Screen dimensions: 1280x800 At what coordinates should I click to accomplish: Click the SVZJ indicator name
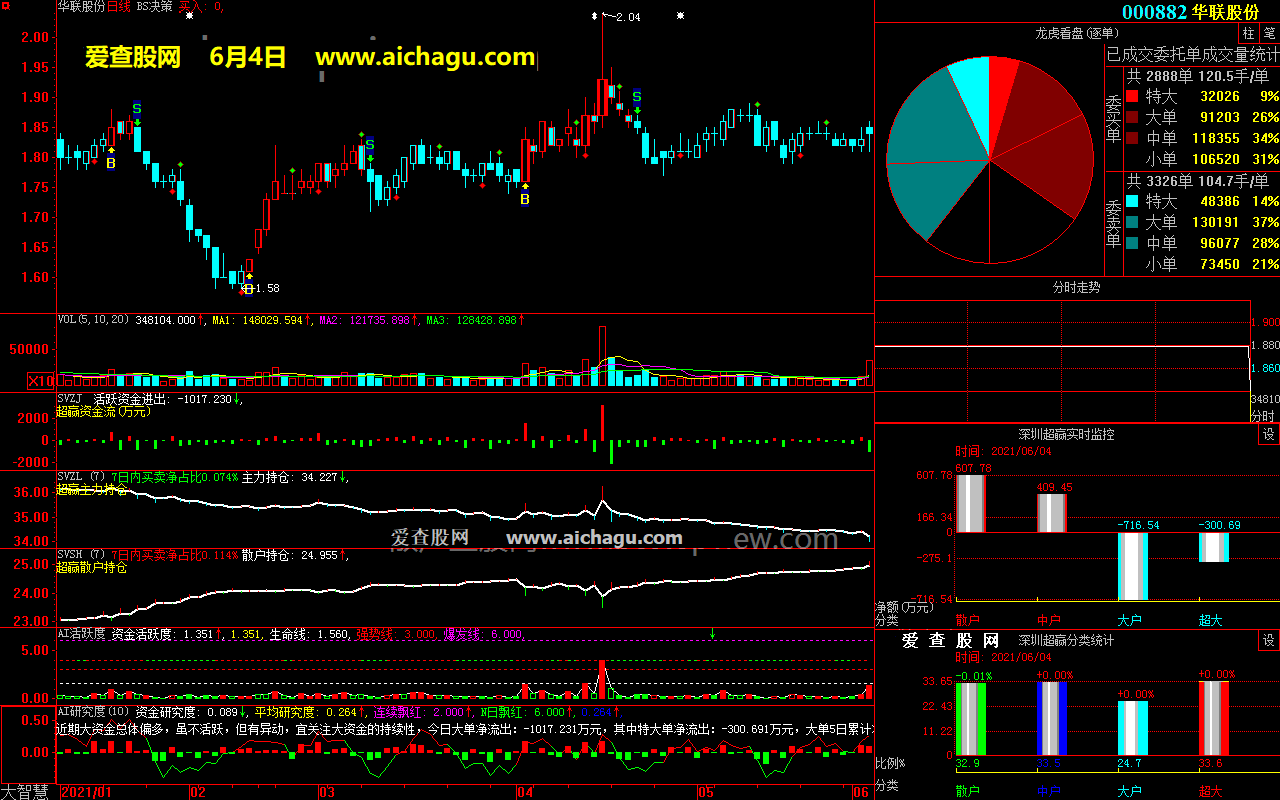click(x=71, y=398)
